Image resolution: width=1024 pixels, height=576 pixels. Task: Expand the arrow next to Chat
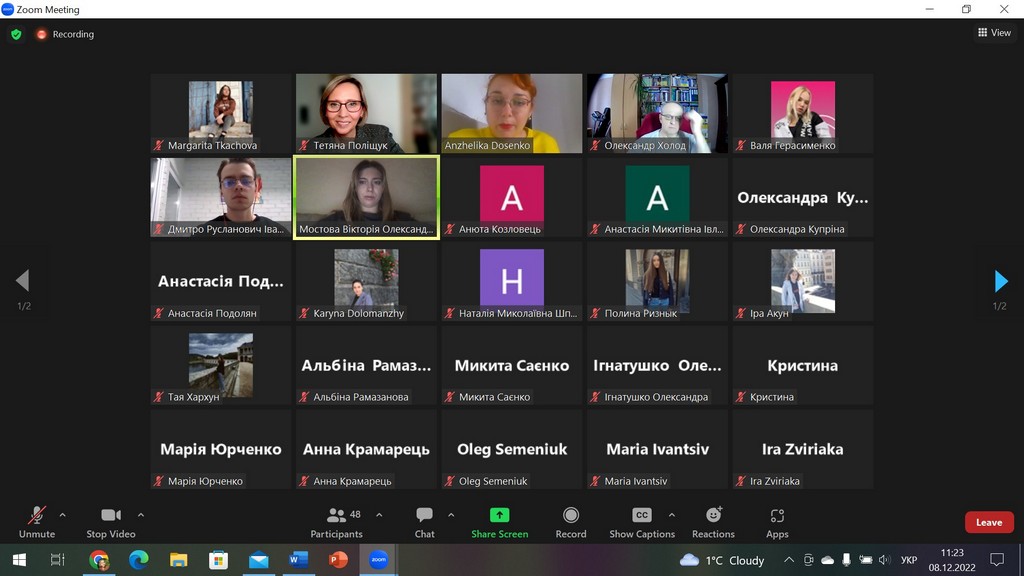click(451, 515)
